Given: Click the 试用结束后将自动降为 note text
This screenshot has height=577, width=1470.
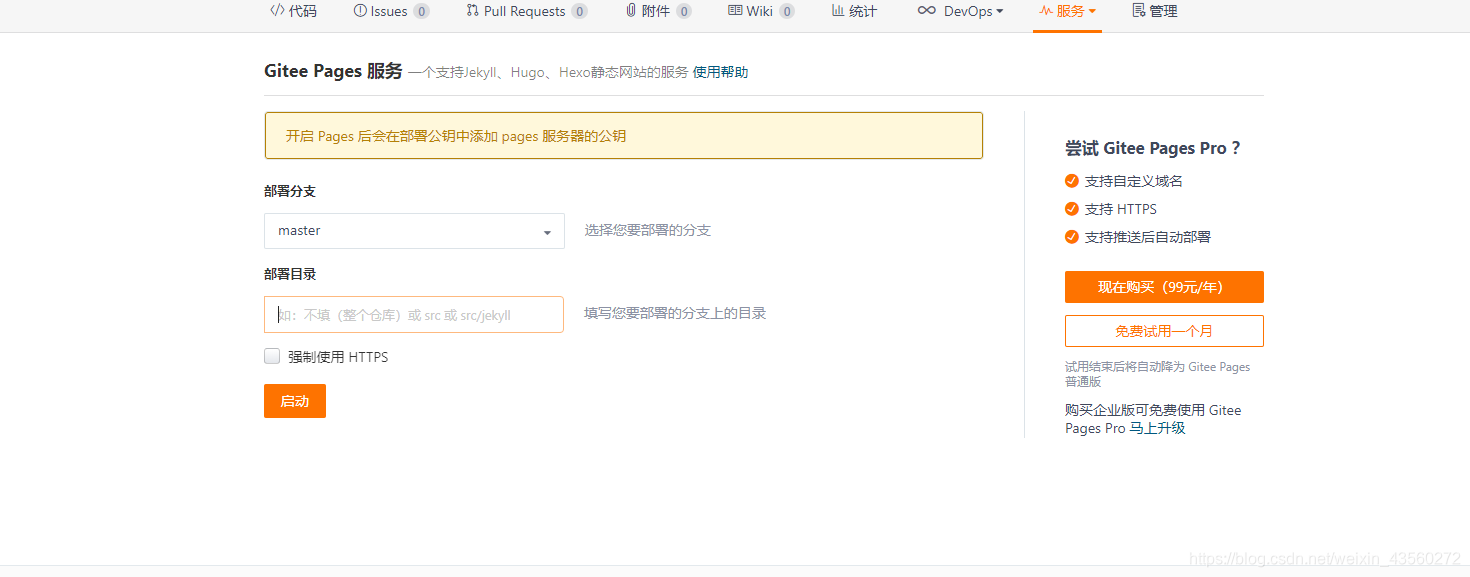Looking at the screenshot, I should 1157,374.
